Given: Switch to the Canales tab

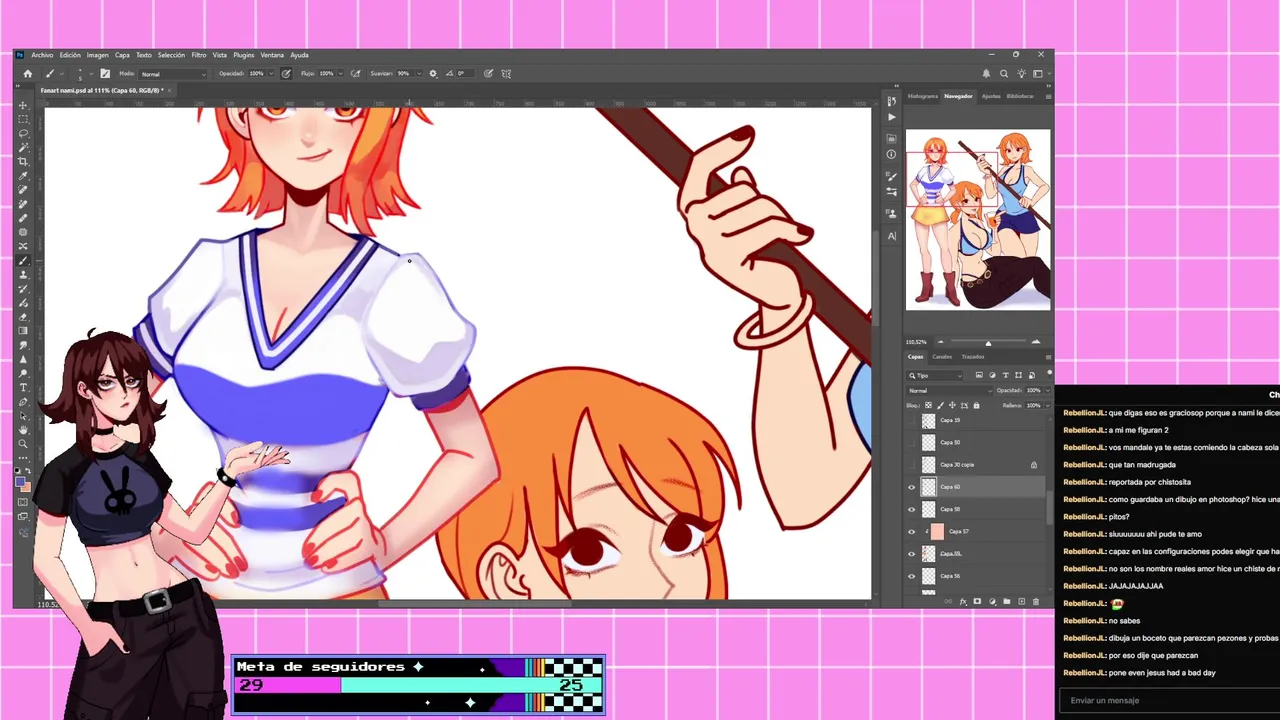Looking at the screenshot, I should pos(942,357).
